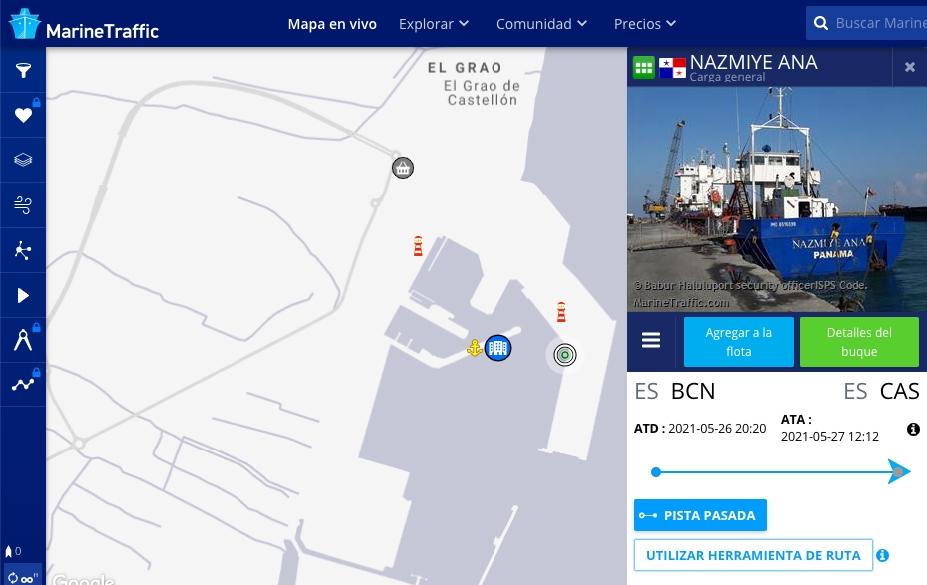
Task: Expand the Comunidad dropdown menu
Action: pyautogui.click(x=541, y=23)
